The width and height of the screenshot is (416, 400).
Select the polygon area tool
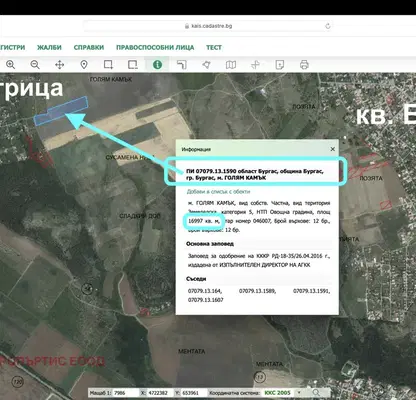click(x=206, y=64)
